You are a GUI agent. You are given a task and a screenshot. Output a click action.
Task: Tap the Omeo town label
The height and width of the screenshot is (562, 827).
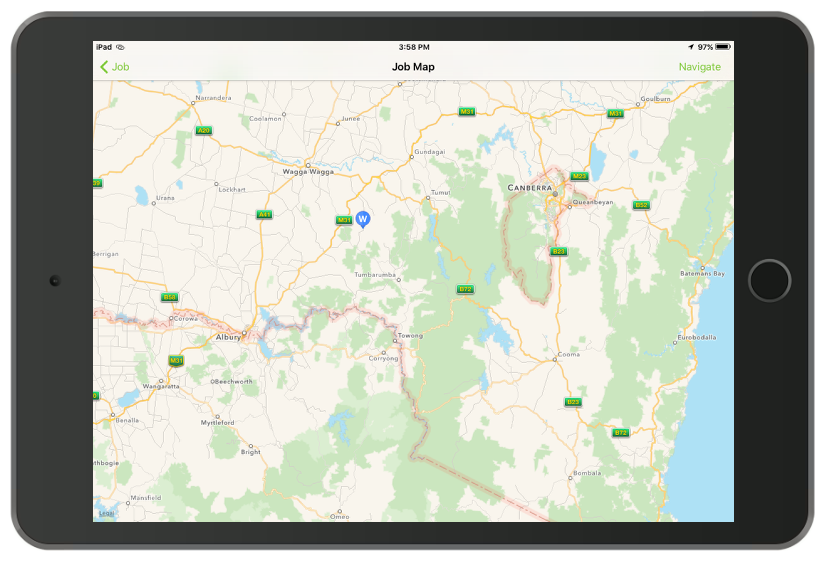point(340,517)
